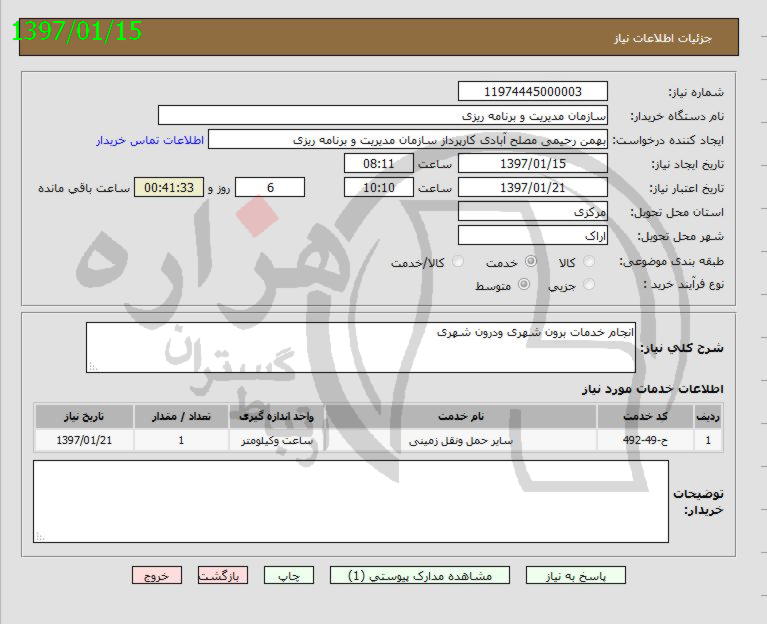
Task: Click the ردیف column header
Action: point(708,416)
